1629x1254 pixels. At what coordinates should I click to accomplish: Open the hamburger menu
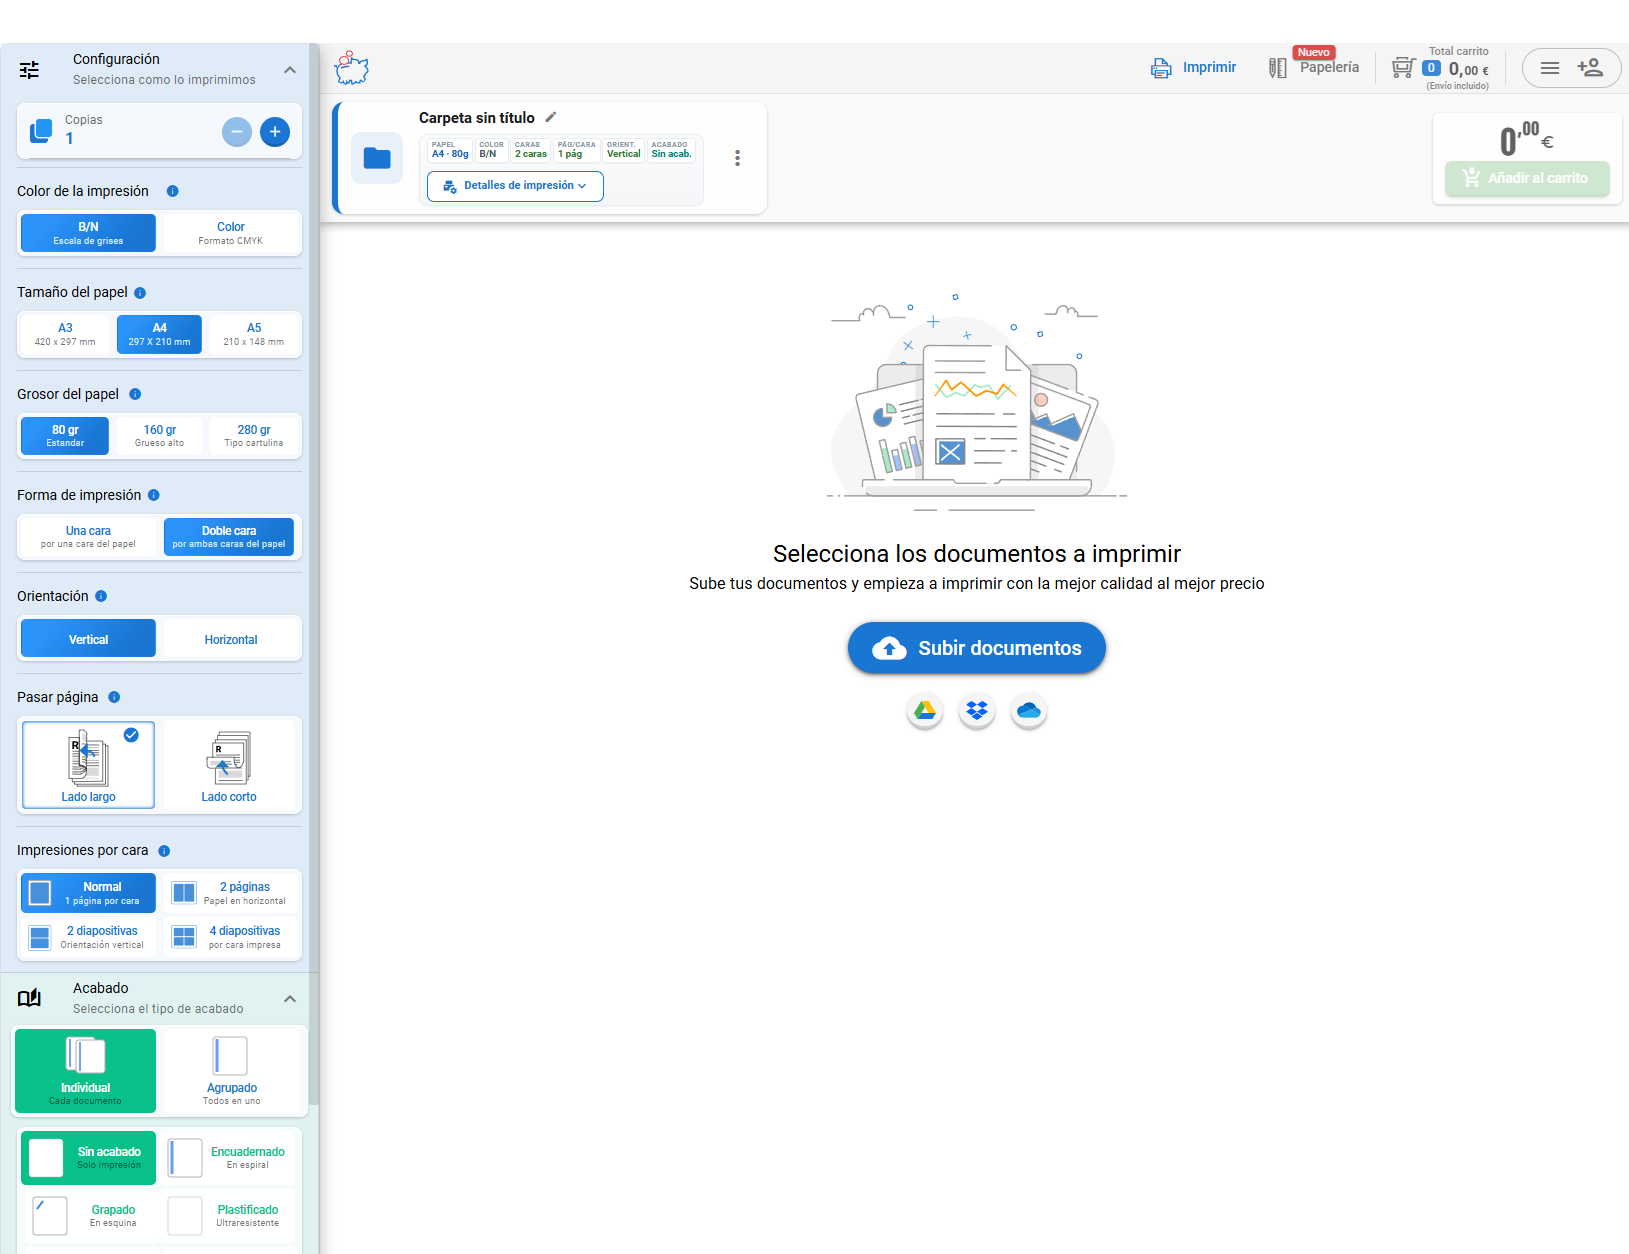1550,68
